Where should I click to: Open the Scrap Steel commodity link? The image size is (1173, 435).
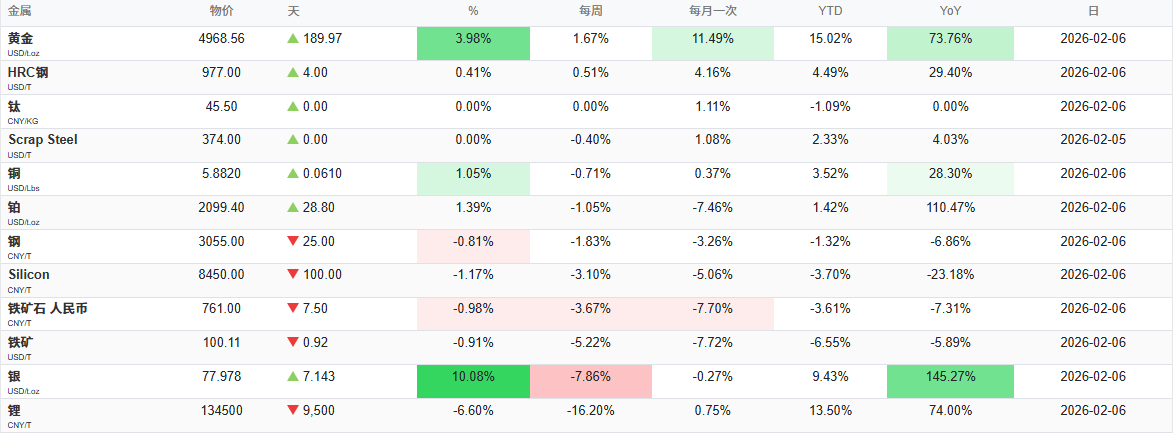(x=43, y=140)
